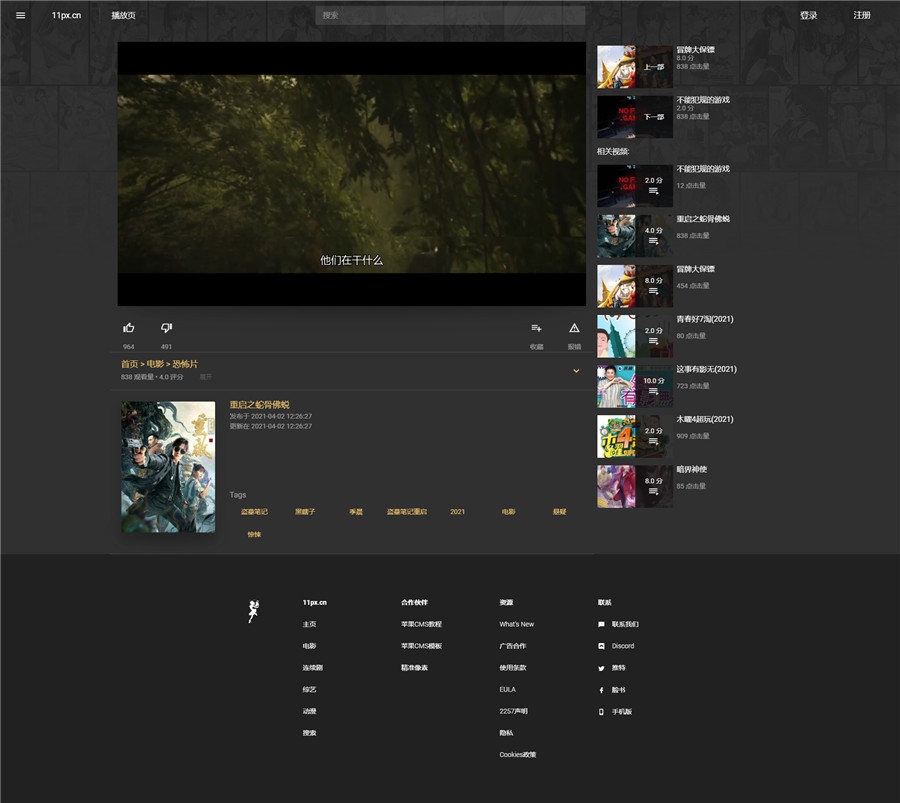The height and width of the screenshot is (803, 900).
Task: Click the 展开 expand text under breadcrumb
Action: pyautogui.click(x=205, y=378)
